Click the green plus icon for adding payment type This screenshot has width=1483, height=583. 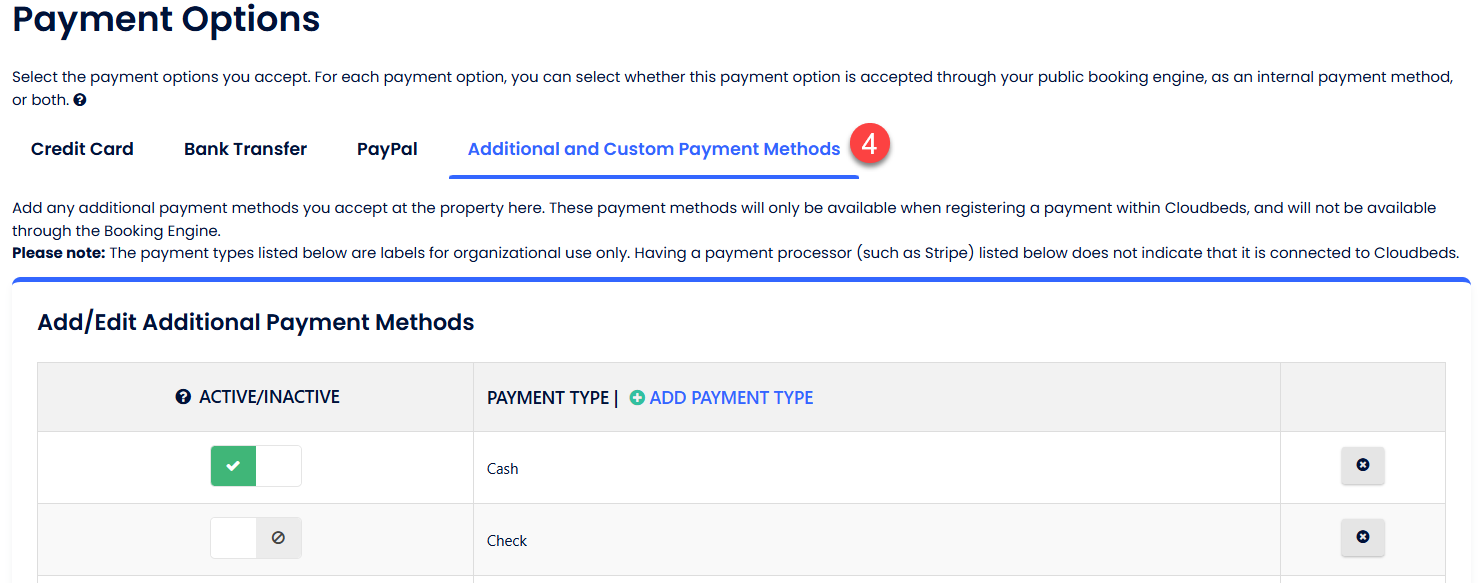(x=637, y=398)
